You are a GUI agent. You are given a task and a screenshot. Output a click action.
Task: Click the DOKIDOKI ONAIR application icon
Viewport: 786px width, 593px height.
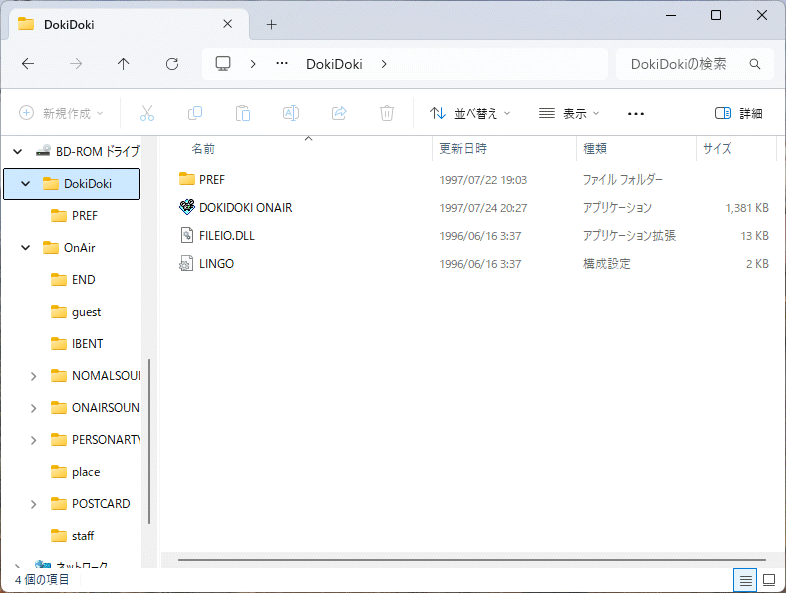(186, 207)
